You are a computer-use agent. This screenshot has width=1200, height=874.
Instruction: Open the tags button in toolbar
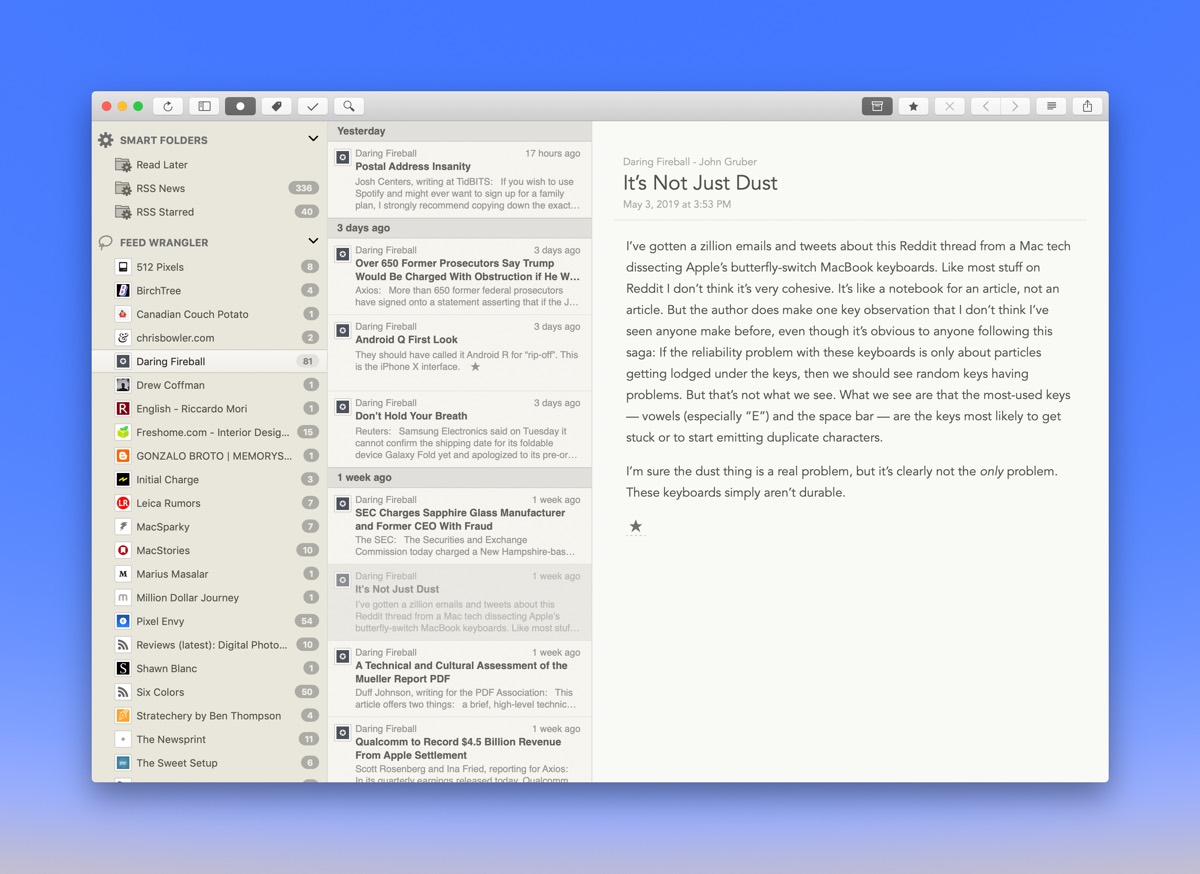coord(277,106)
